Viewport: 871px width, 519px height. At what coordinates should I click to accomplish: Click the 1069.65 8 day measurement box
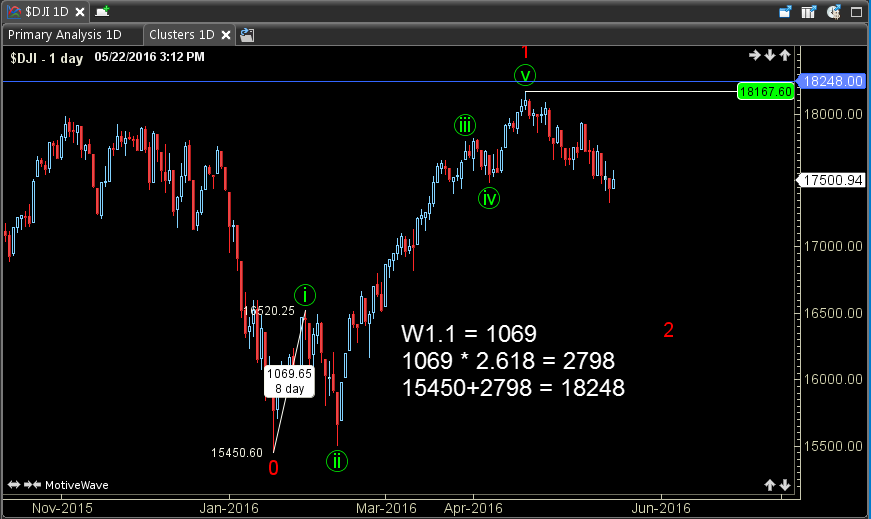289,381
